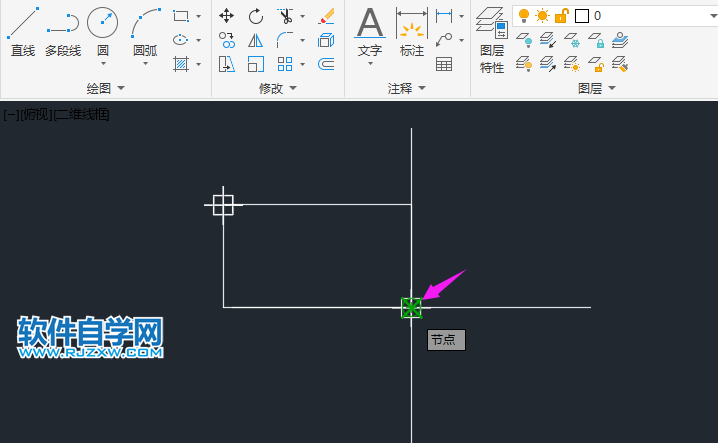718x443 pixels.
Task: Select the Mirror tool icon
Action: point(256,40)
